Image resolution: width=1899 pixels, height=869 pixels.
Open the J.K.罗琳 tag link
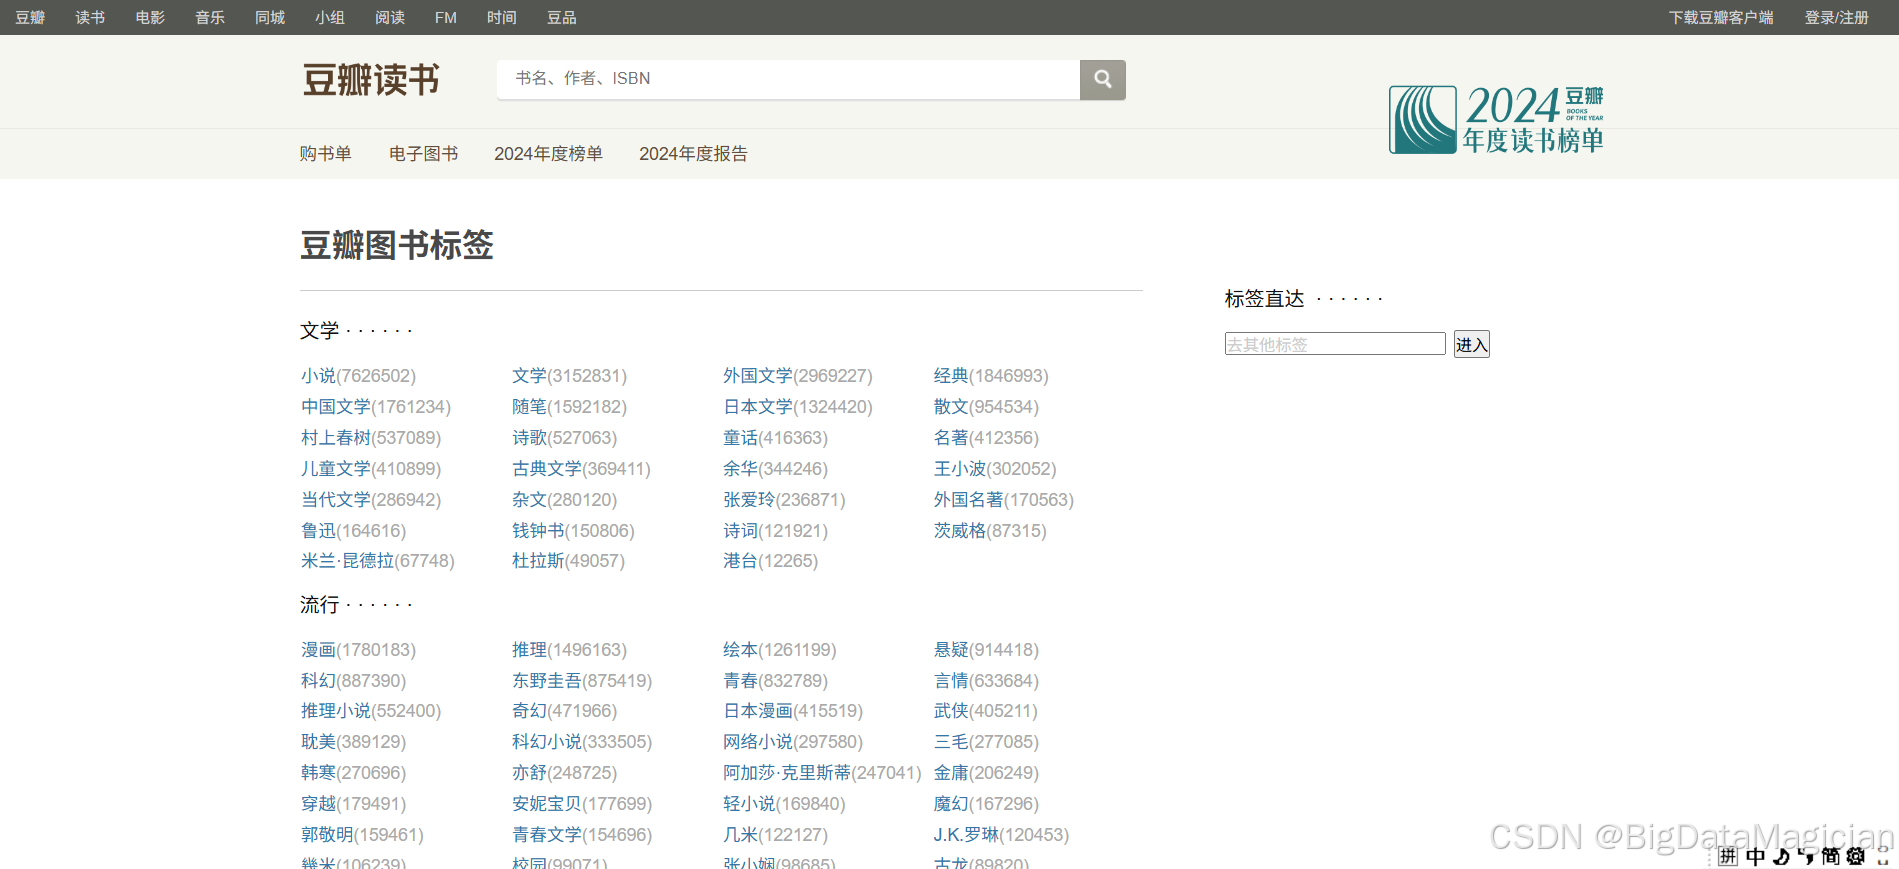(x=966, y=835)
